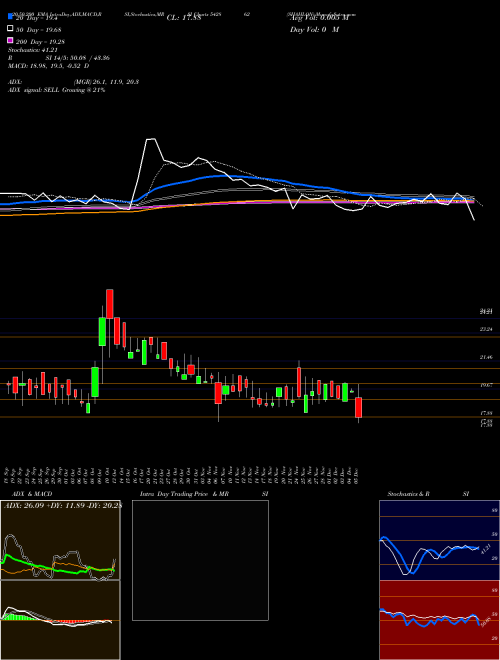Click the blue Stochastics chart panel
Image resolution: width=500 pixels, height=660 pixels.
[439, 540]
